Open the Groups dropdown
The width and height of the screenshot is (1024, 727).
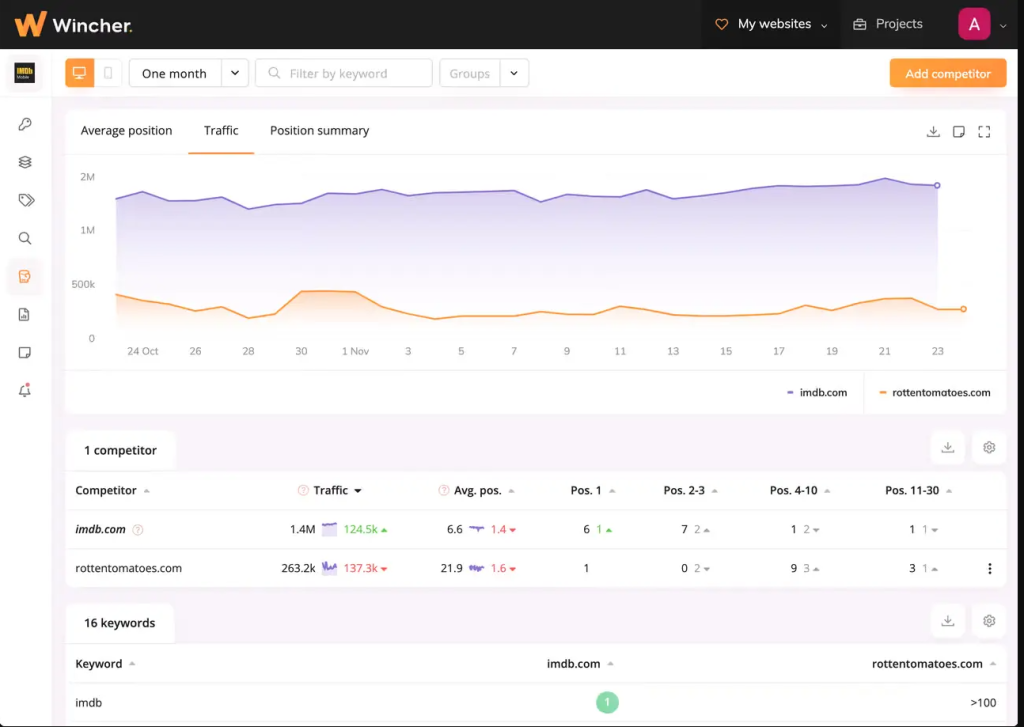(x=484, y=72)
